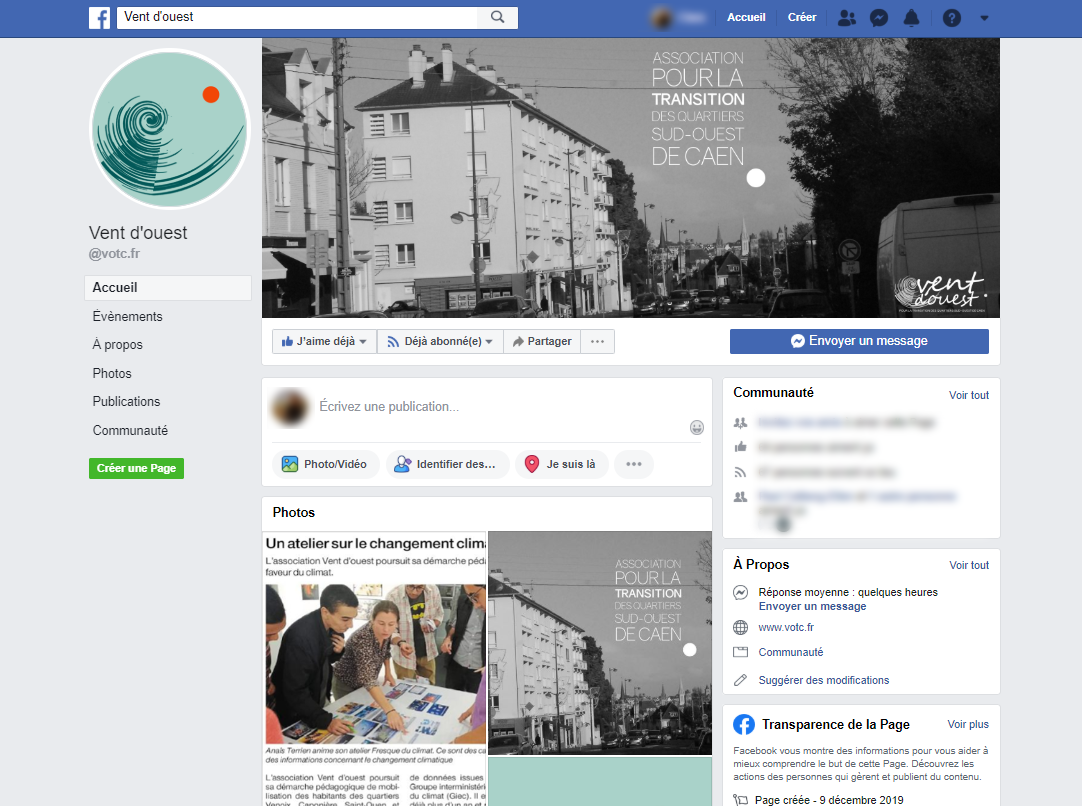Image resolution: width=1082 pixels, height=806 pixels.
Task: Click Voir tout in À Propos section
Action: point(969,564)
